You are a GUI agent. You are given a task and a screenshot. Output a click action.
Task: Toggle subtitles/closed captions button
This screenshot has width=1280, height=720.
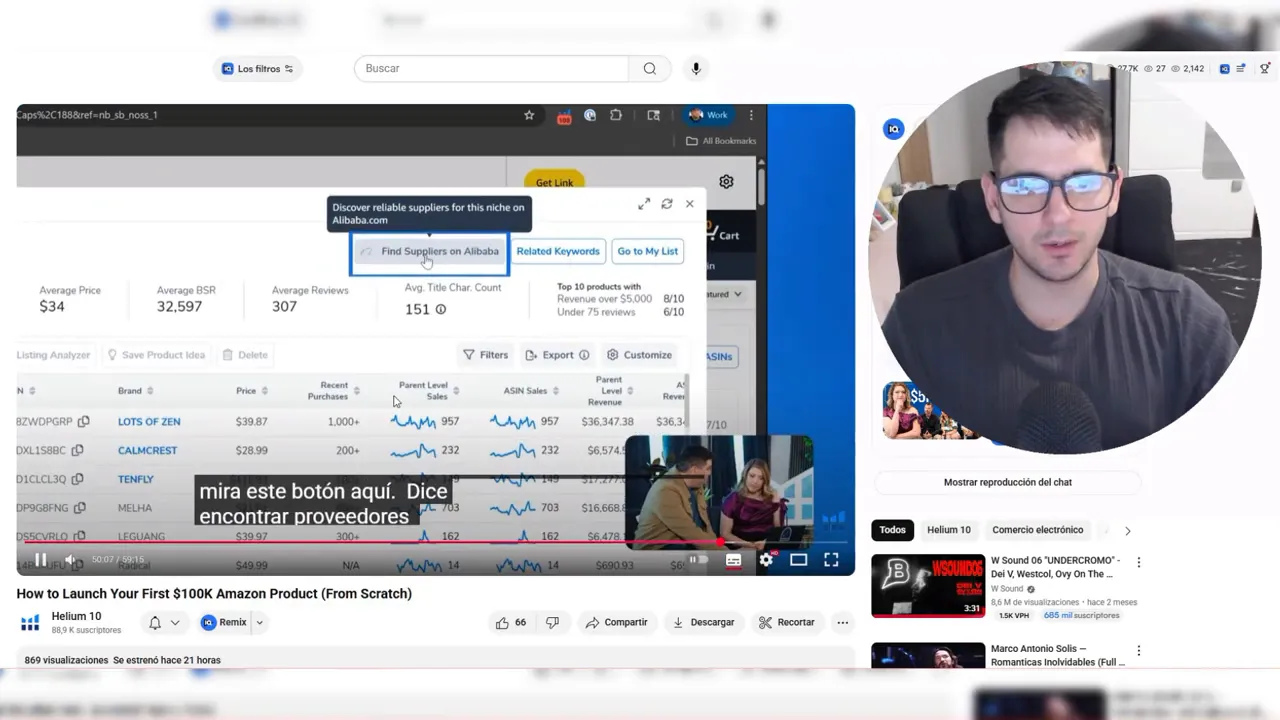(733, 560)
